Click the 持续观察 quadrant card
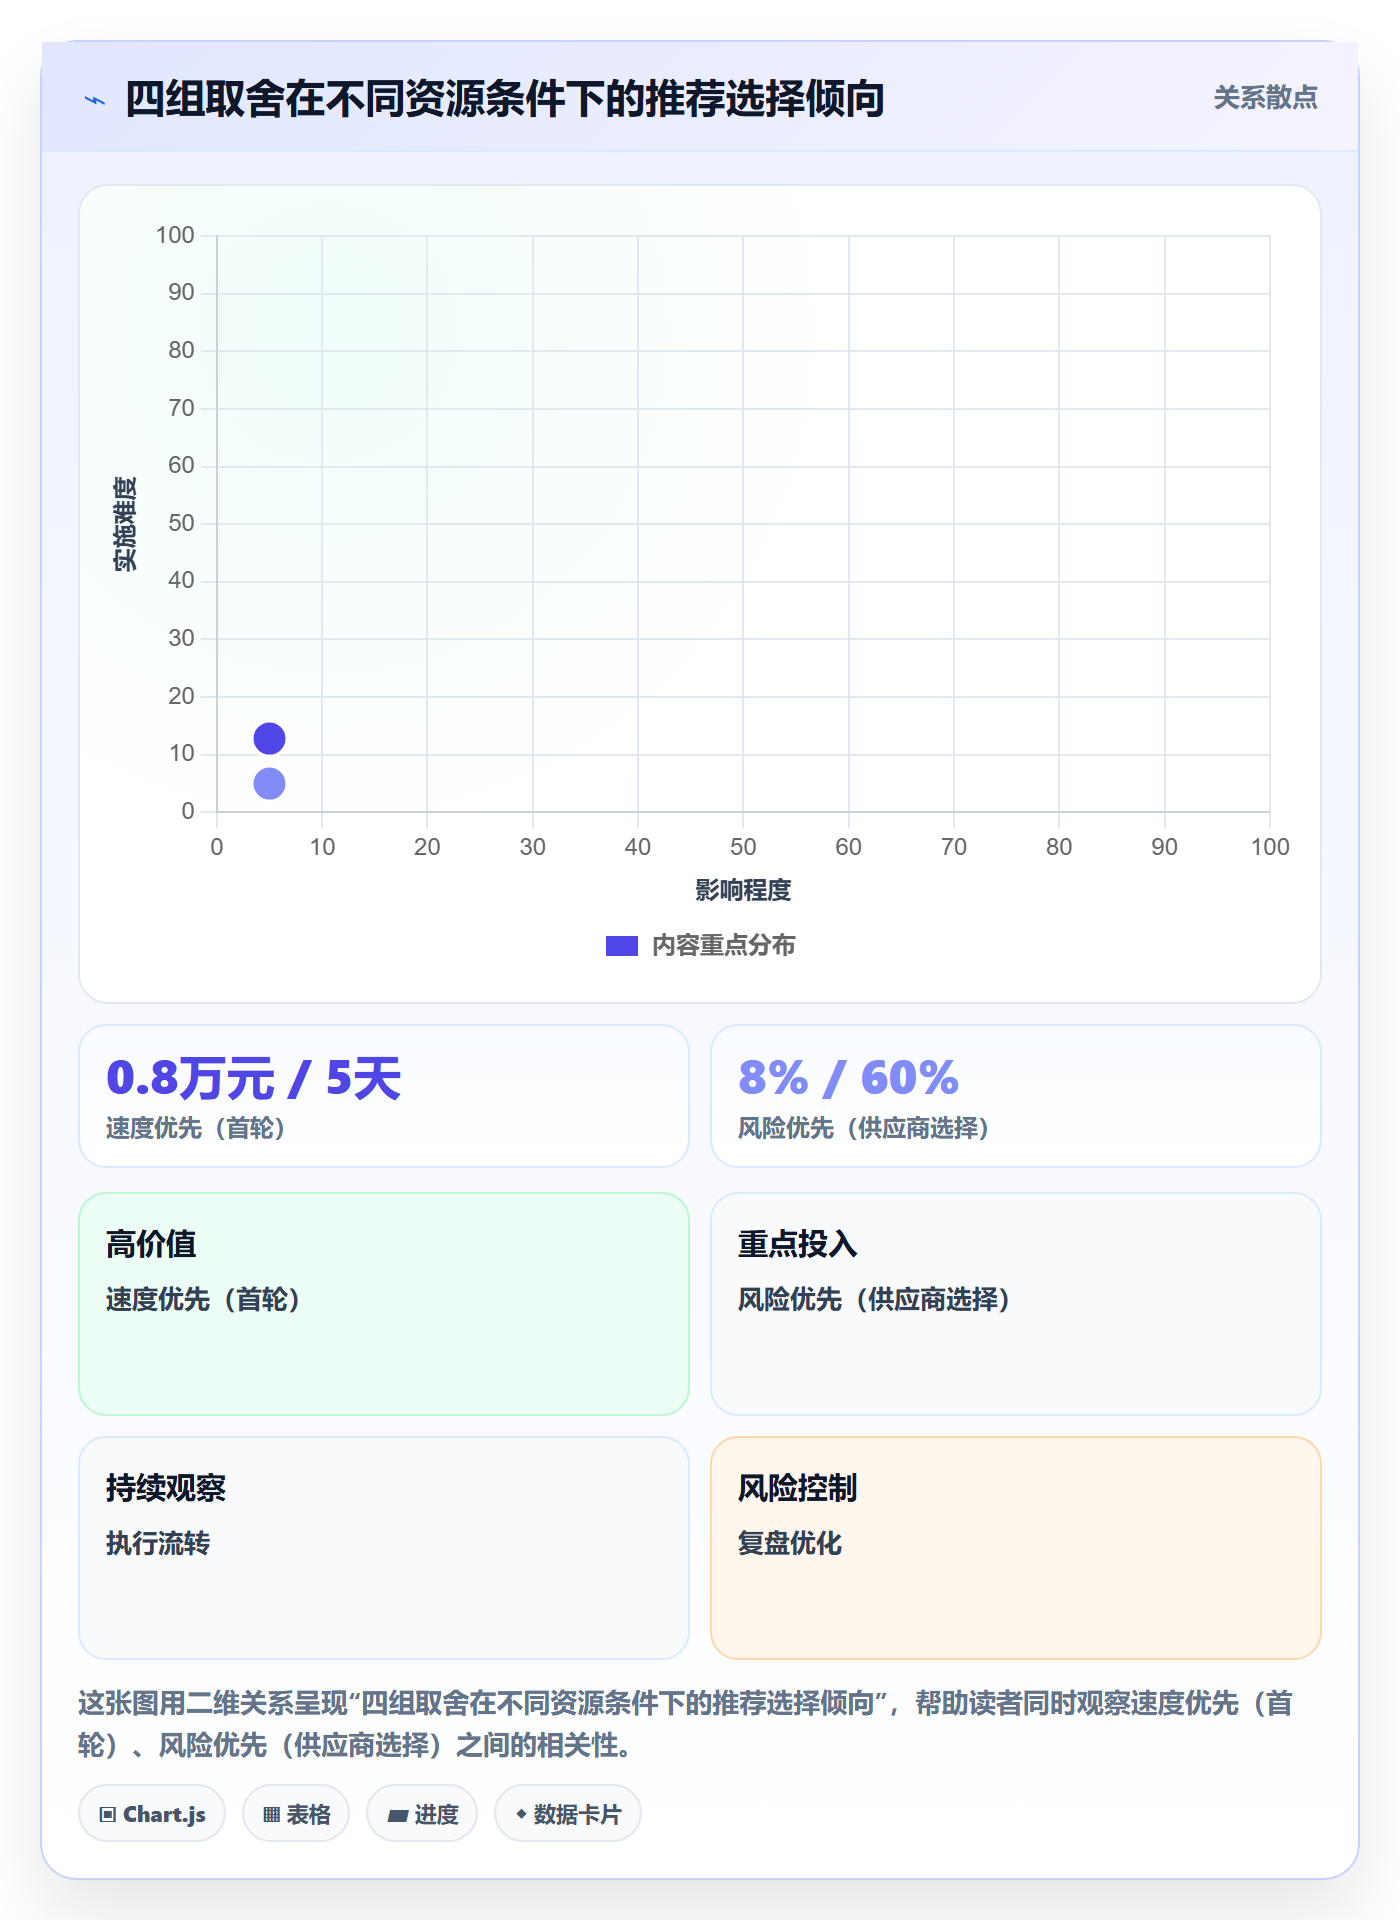 pos(384,1548)
